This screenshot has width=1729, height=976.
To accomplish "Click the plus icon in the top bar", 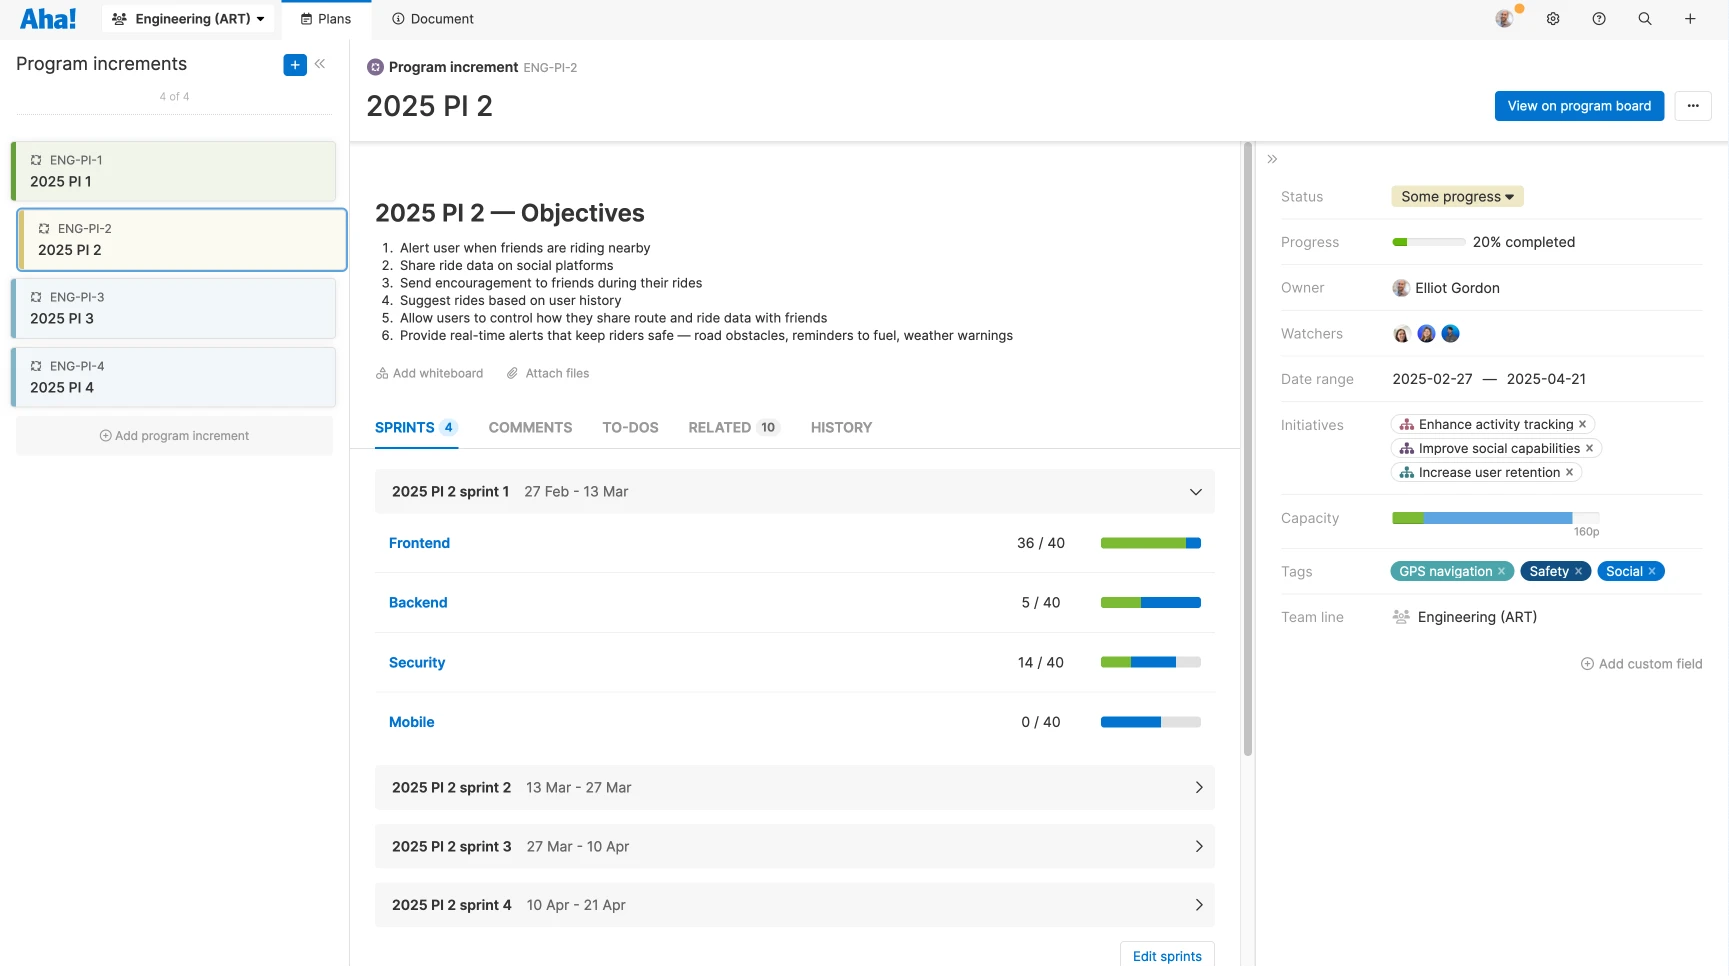I will point(1690,18).
